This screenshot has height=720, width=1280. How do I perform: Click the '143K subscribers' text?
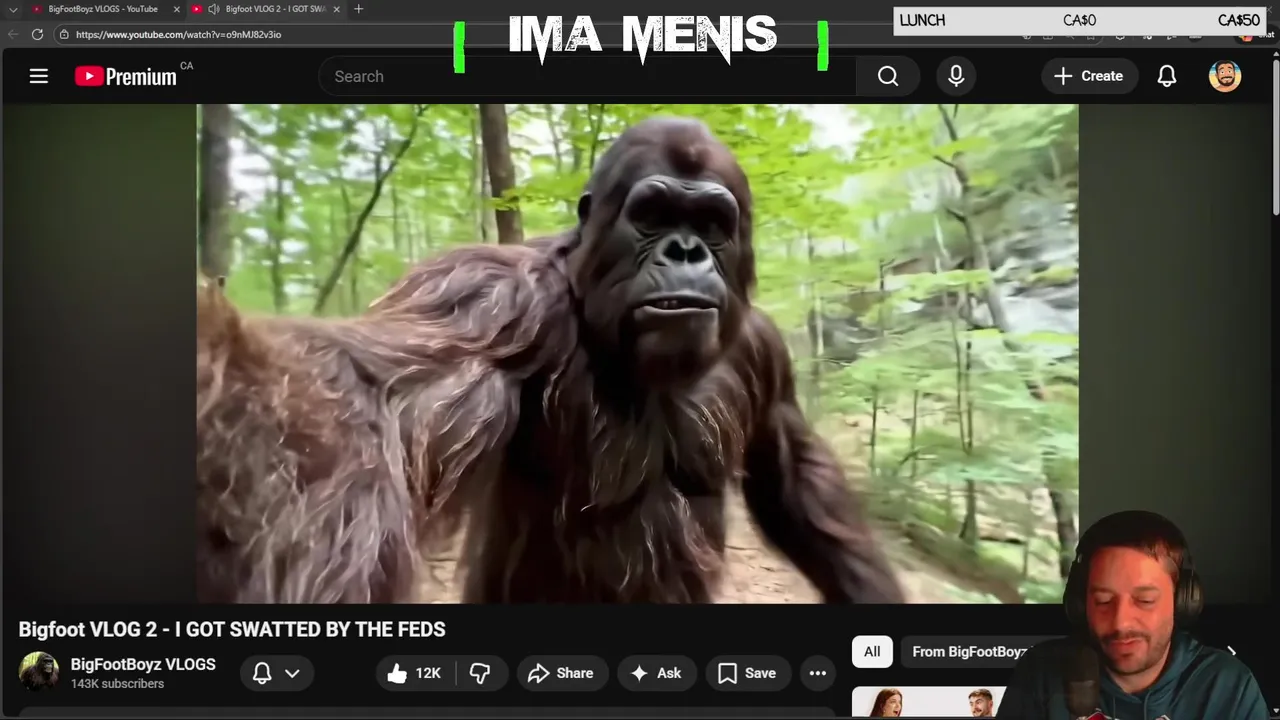117,684
